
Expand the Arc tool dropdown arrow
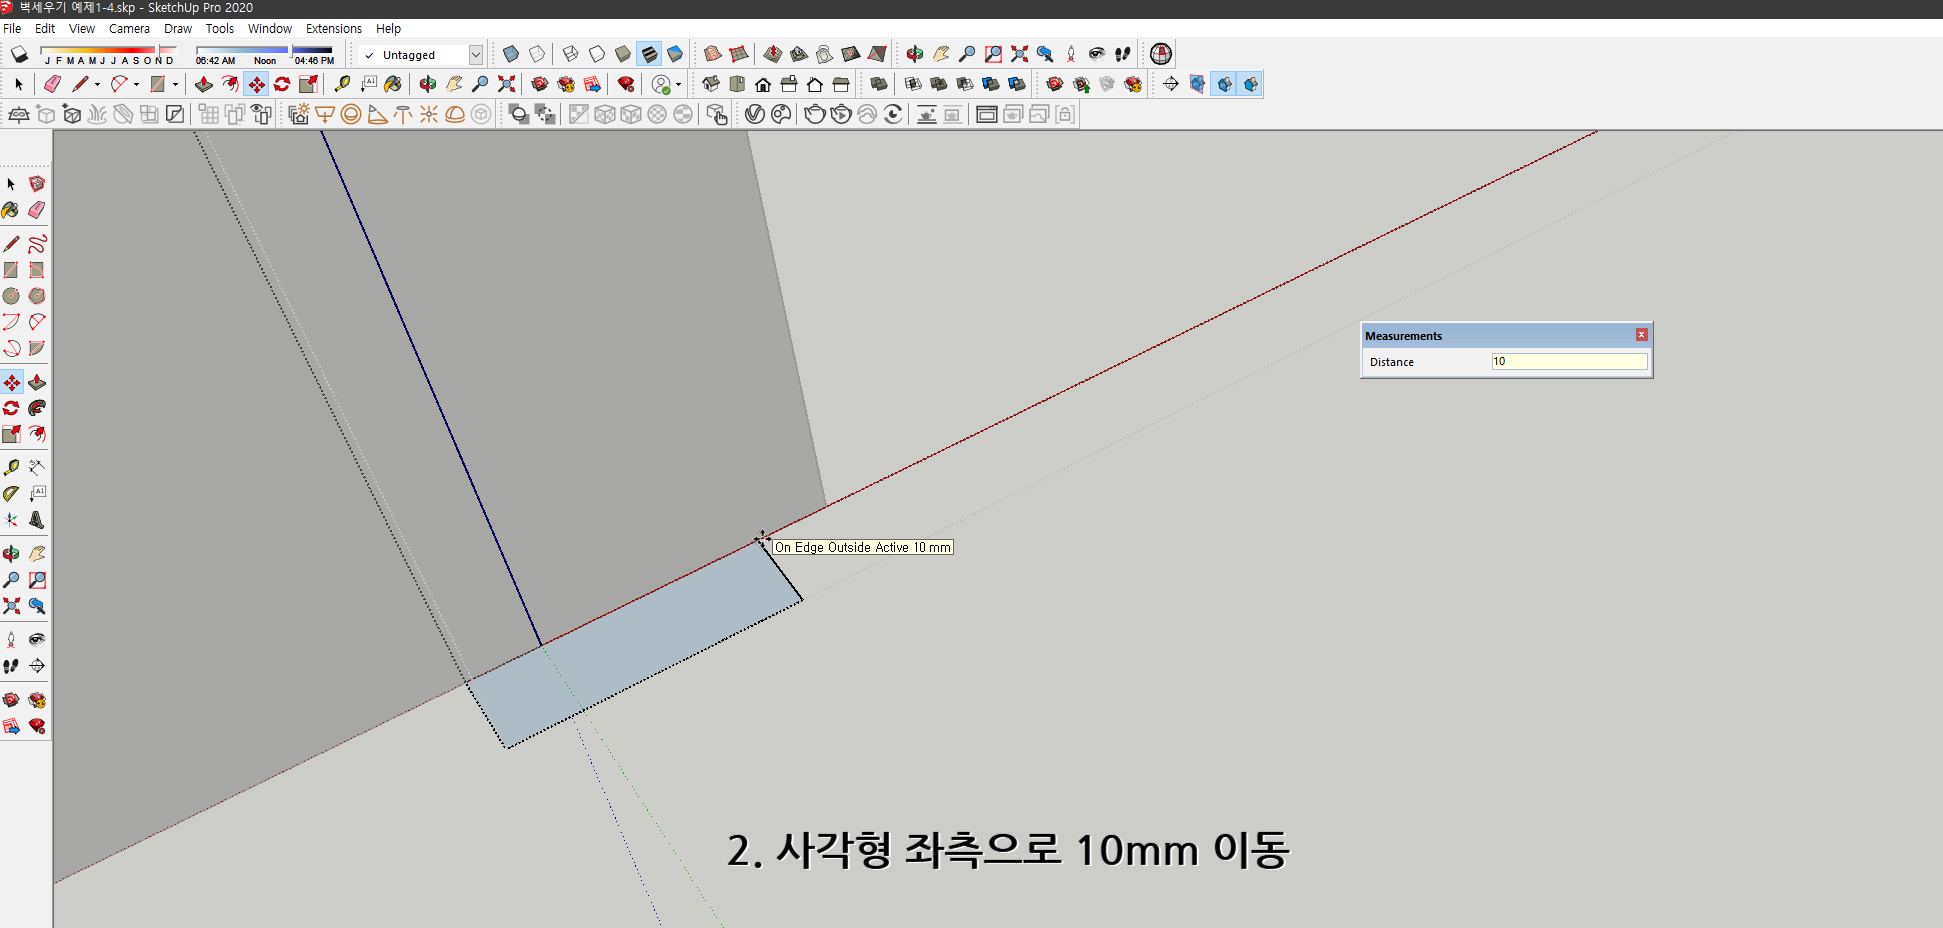click(x=136, y=84)
